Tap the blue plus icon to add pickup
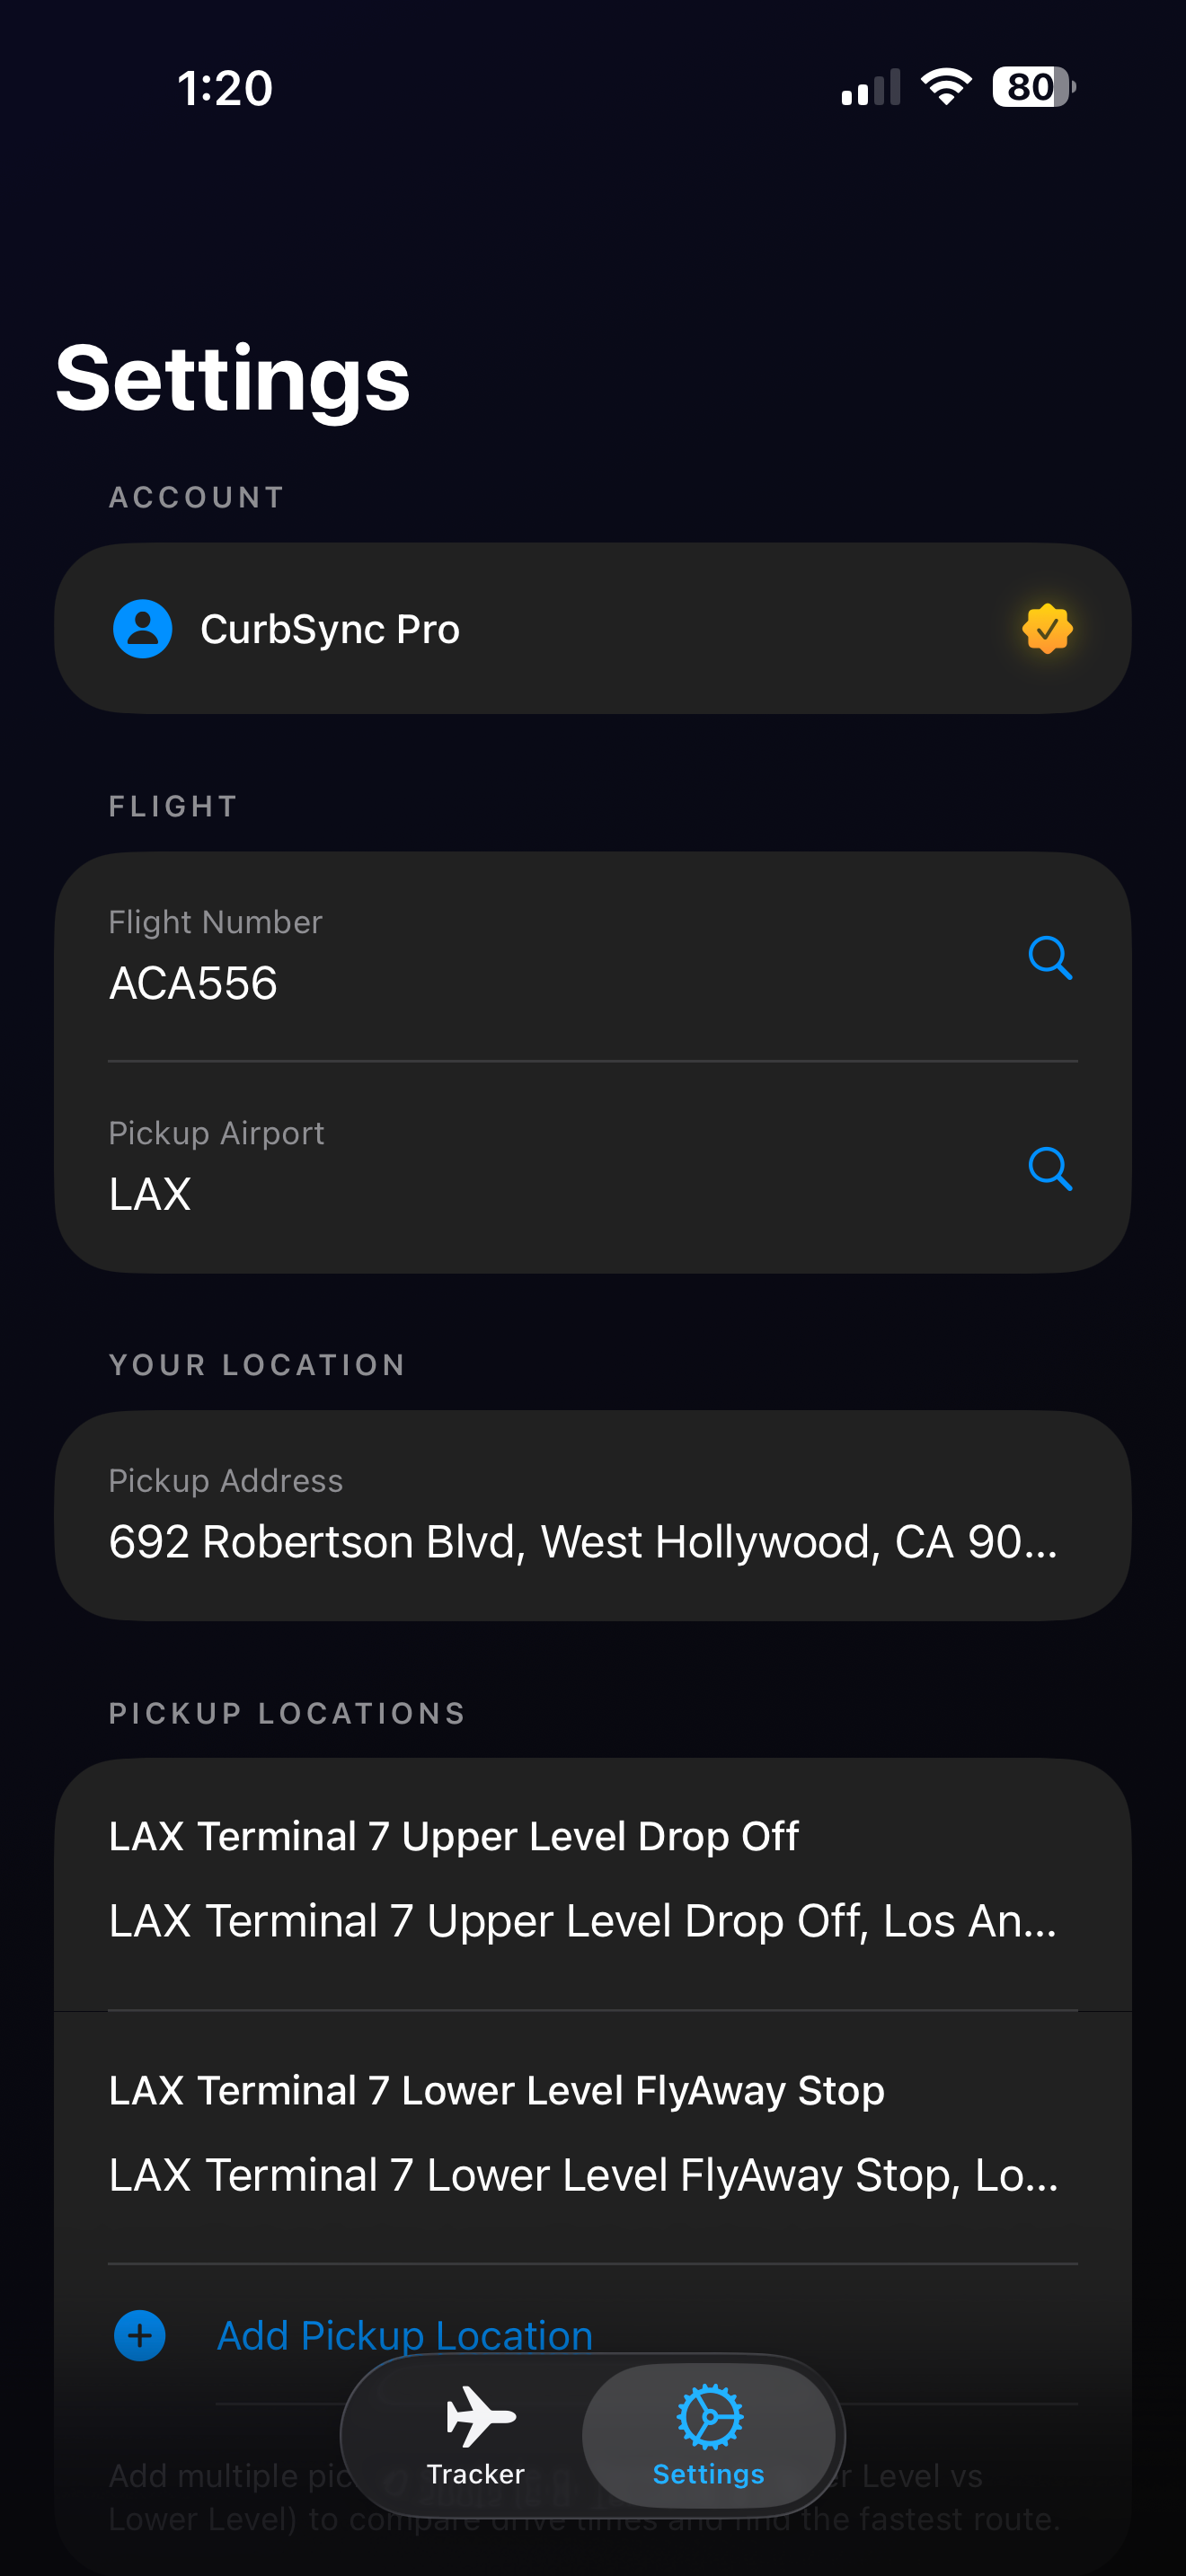The height and width of the screenshot is (2576, 1186). 140,2336
